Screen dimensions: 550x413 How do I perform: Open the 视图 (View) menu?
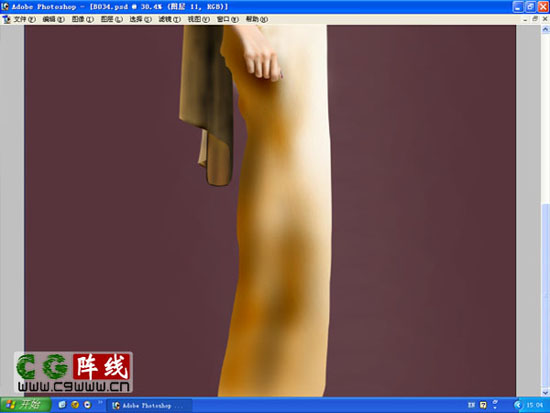click(199, 19)
